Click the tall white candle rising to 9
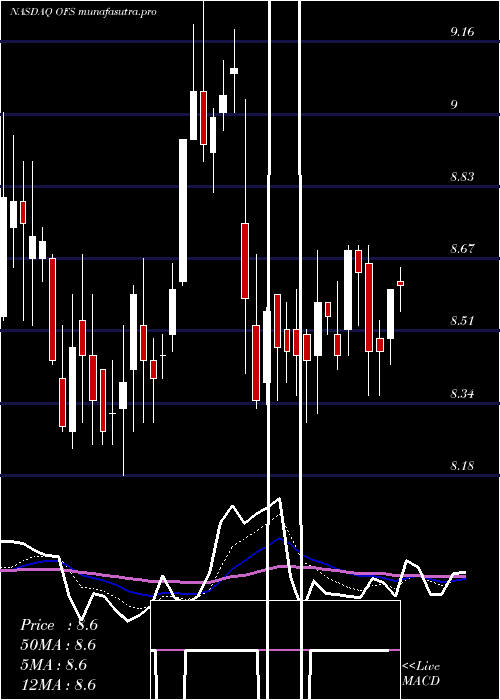Viewport: 500px width, 700px height. tap(183, 211)
